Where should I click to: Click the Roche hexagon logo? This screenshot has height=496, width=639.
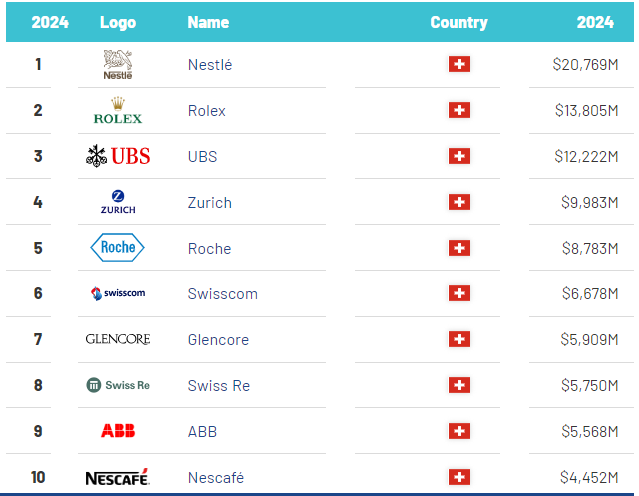click(118, 248)
